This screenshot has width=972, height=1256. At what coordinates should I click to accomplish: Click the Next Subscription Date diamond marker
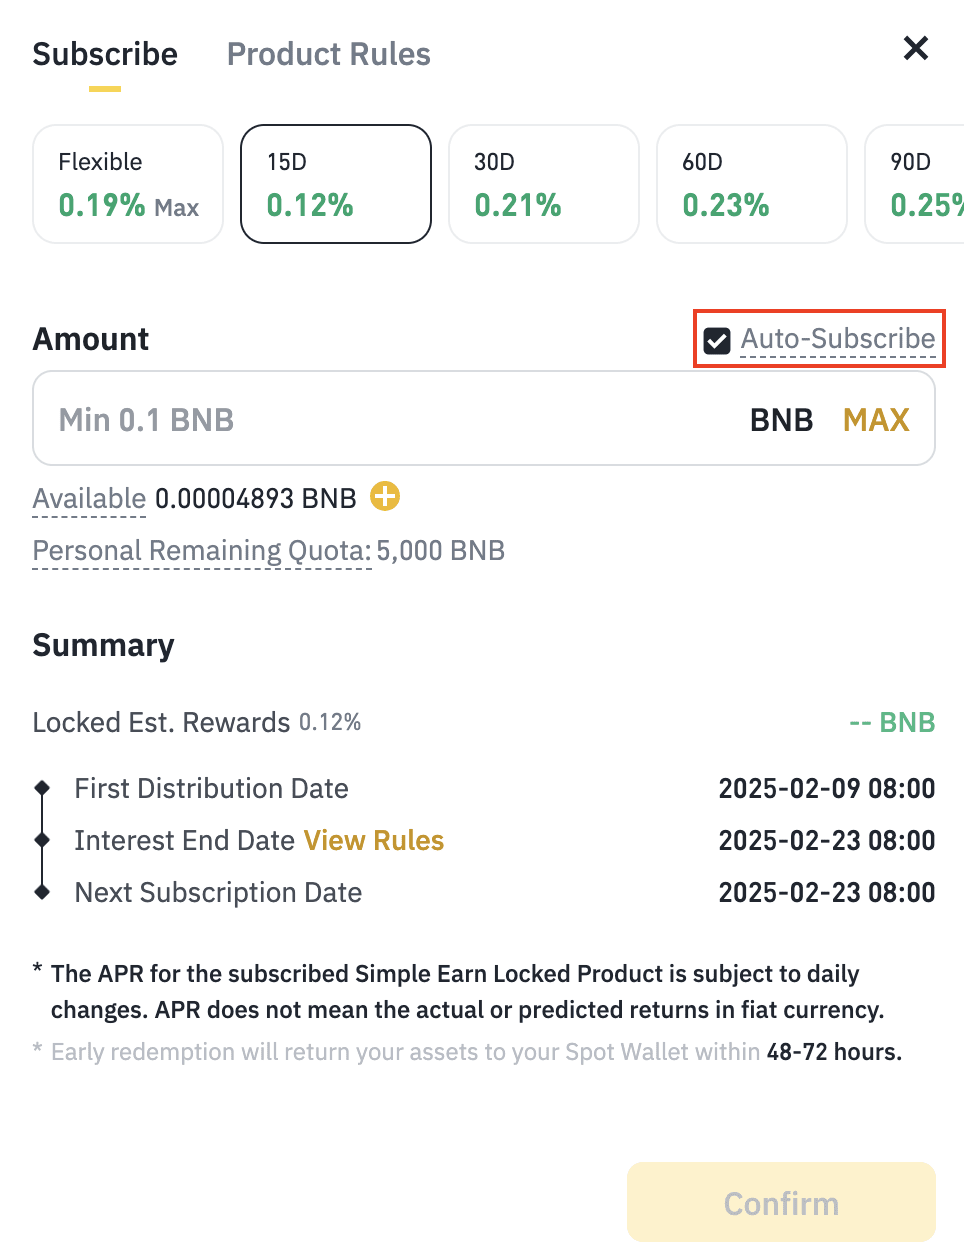pyautogui.click(x=42, y=891)
